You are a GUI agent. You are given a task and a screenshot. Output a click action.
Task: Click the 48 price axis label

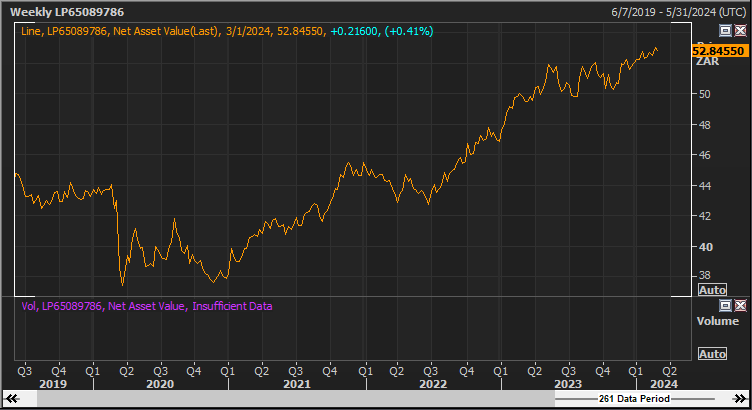pyautogui.click(x=705, y=125)
